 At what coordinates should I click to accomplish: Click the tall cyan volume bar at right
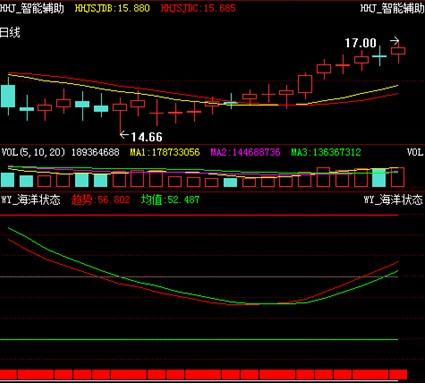tap(379, 178)
